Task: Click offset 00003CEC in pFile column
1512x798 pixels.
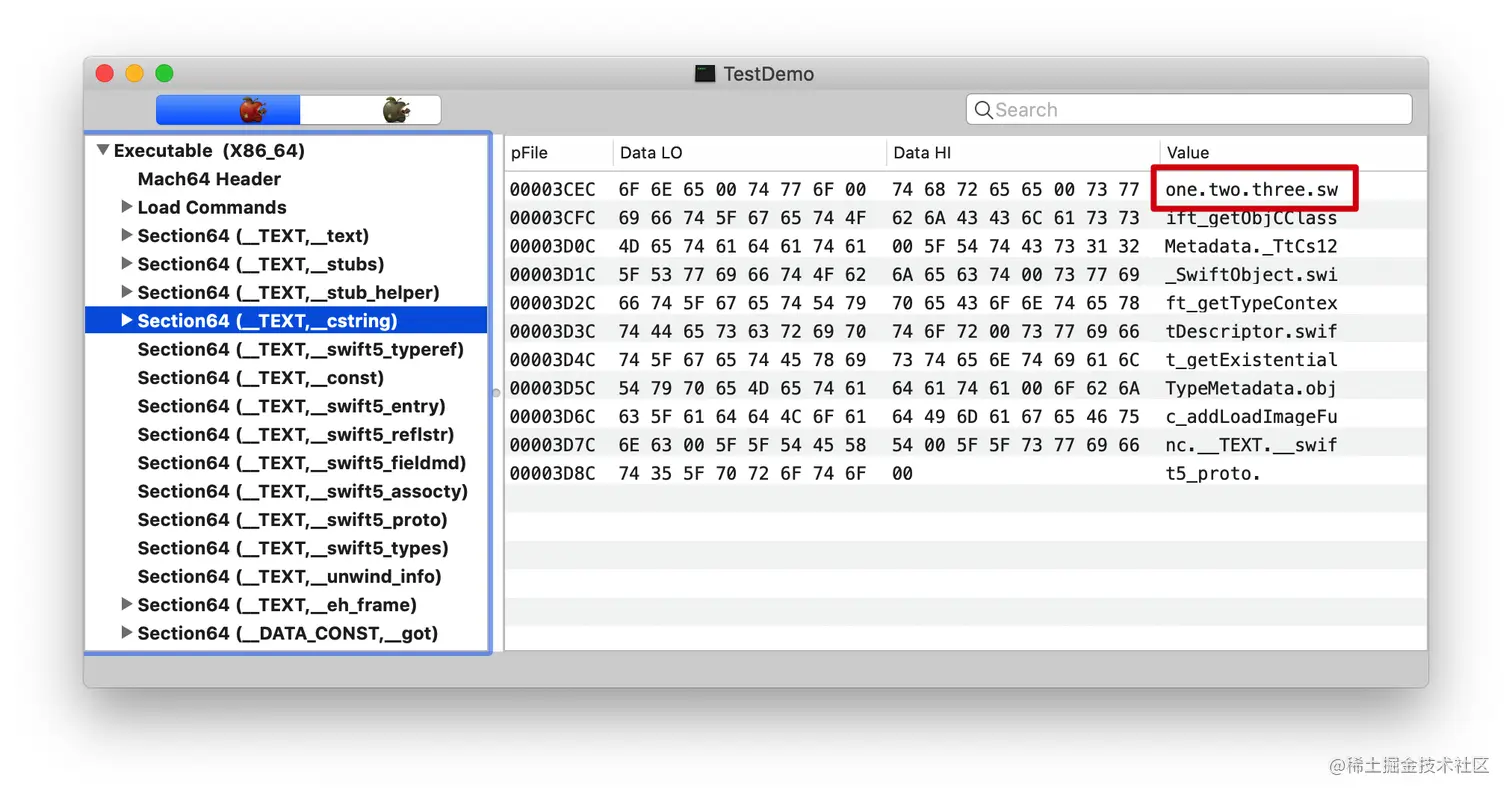Action: coord(552,189)
